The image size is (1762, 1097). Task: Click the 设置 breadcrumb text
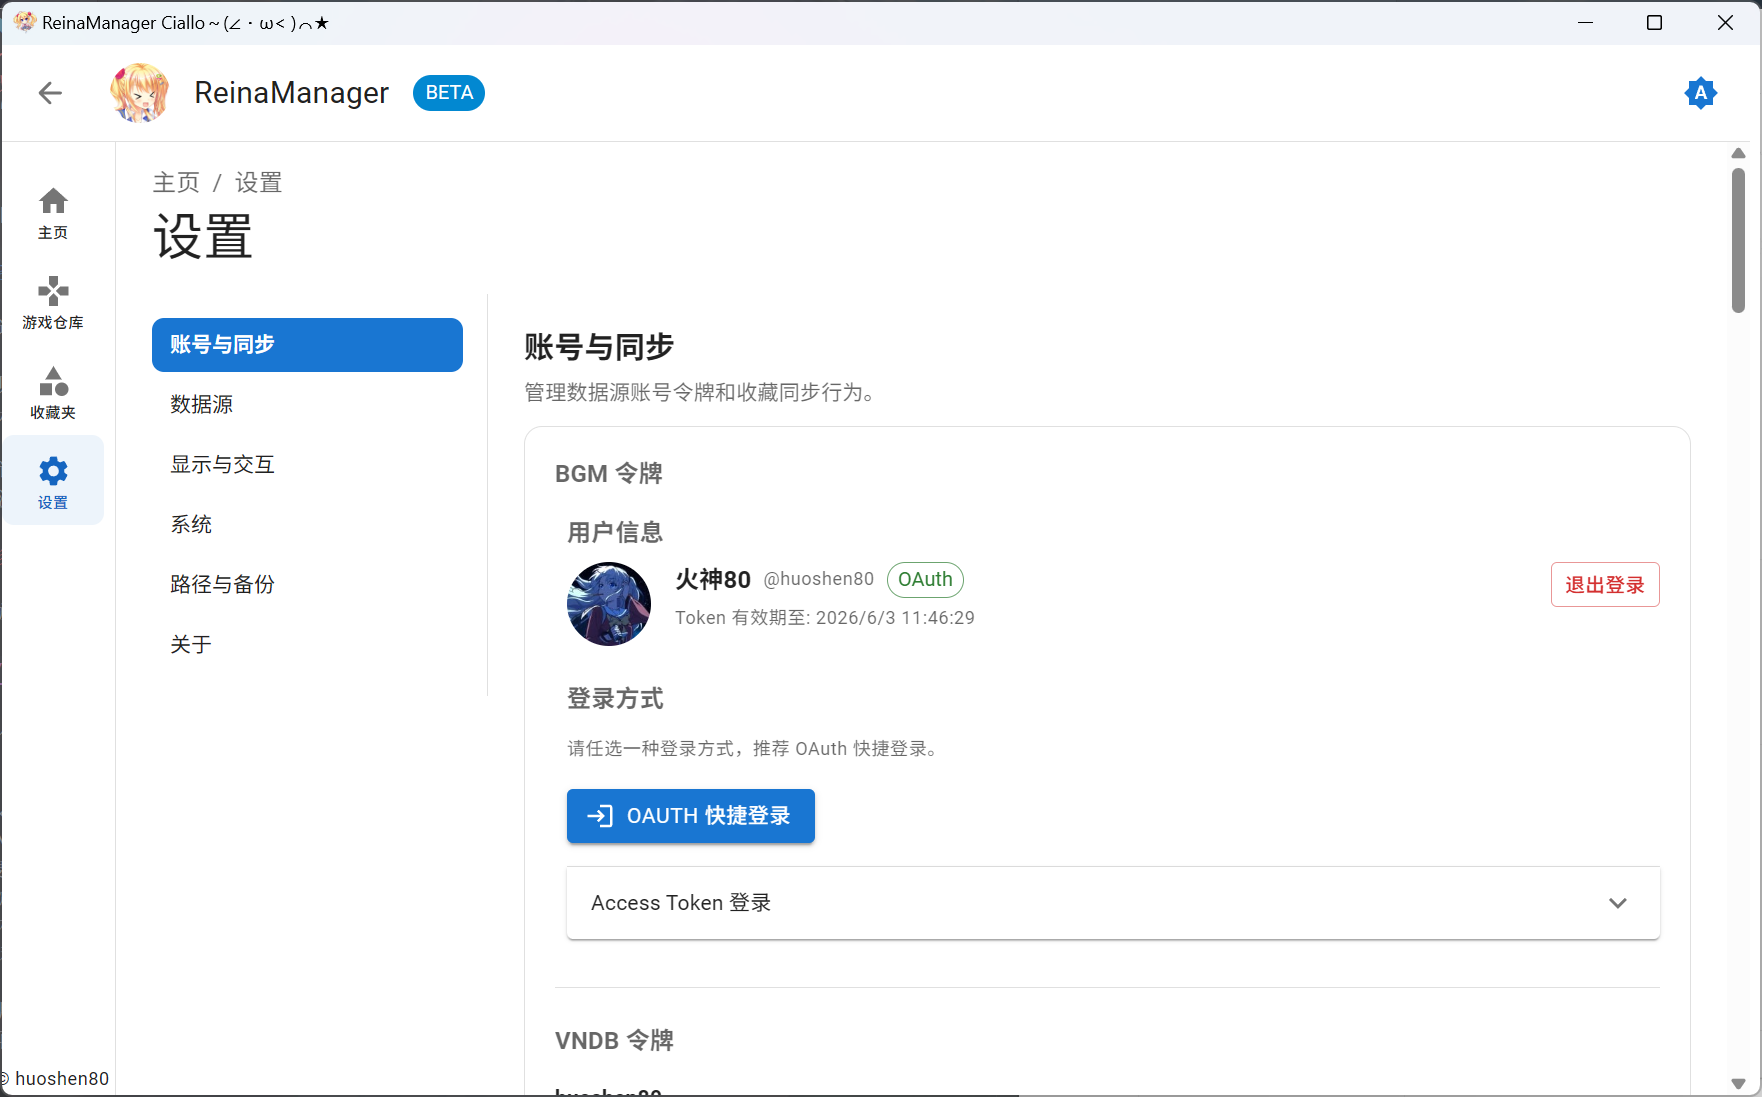[x=259, y=183]
